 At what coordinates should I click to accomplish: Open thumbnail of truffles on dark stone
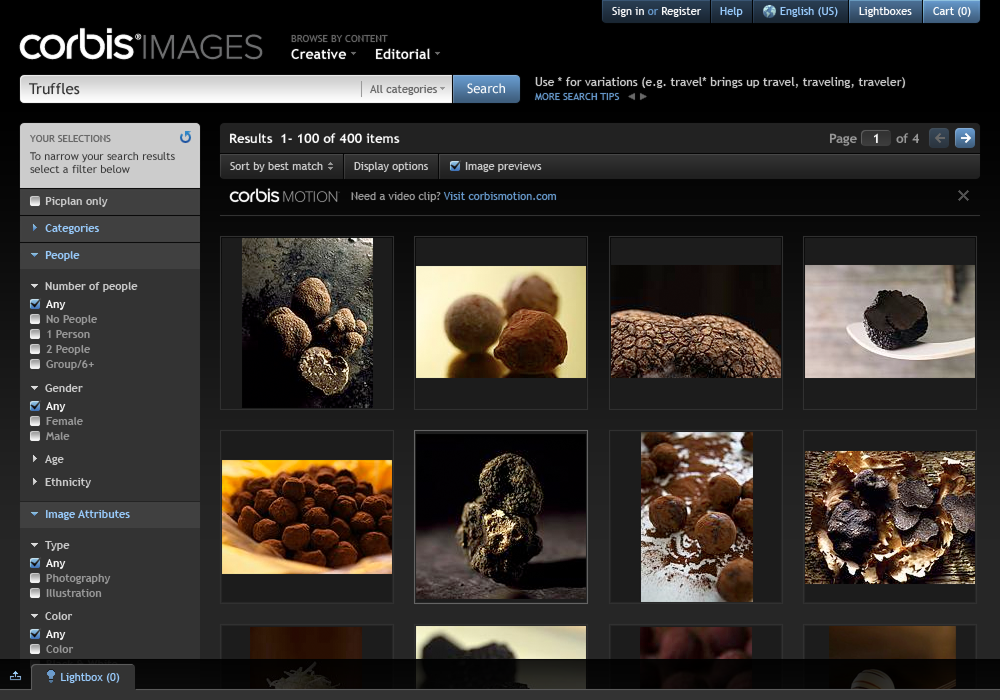(x=307, y=323)
